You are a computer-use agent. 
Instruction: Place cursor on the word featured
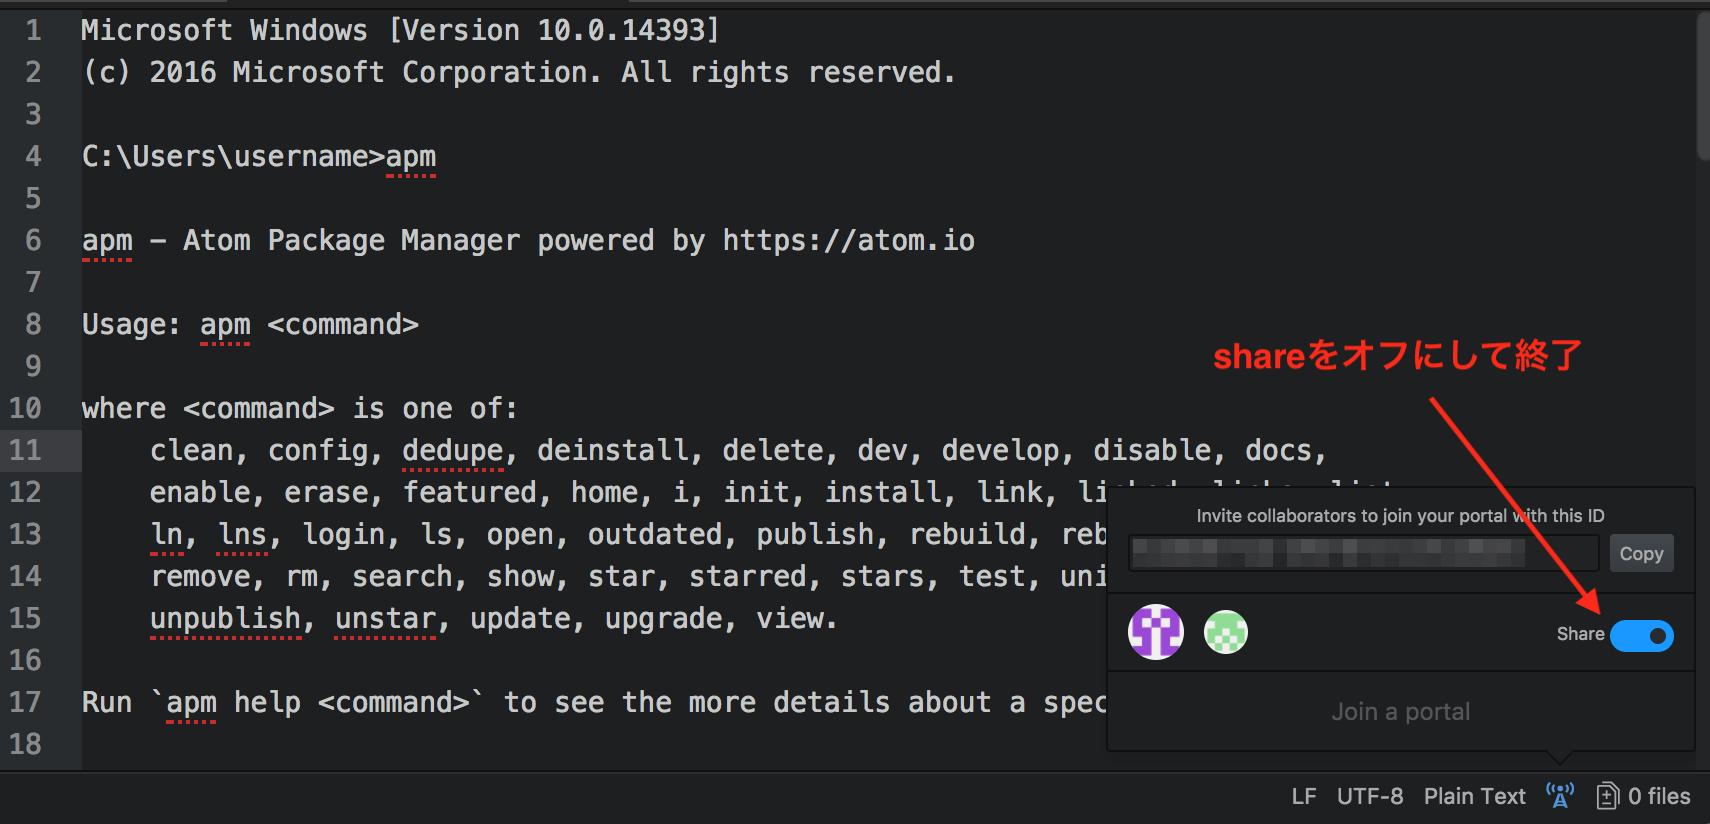click(470, 492)
